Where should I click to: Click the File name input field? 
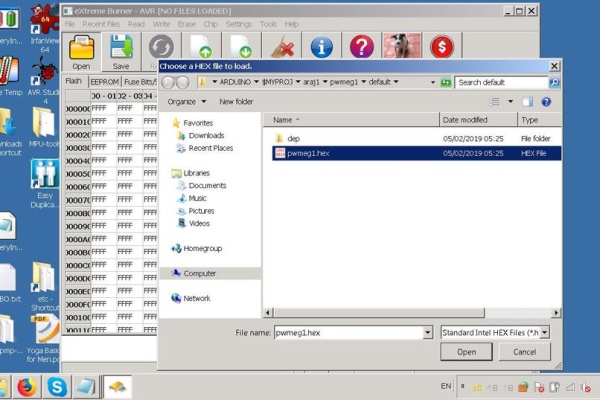click(x=349, y=332)
